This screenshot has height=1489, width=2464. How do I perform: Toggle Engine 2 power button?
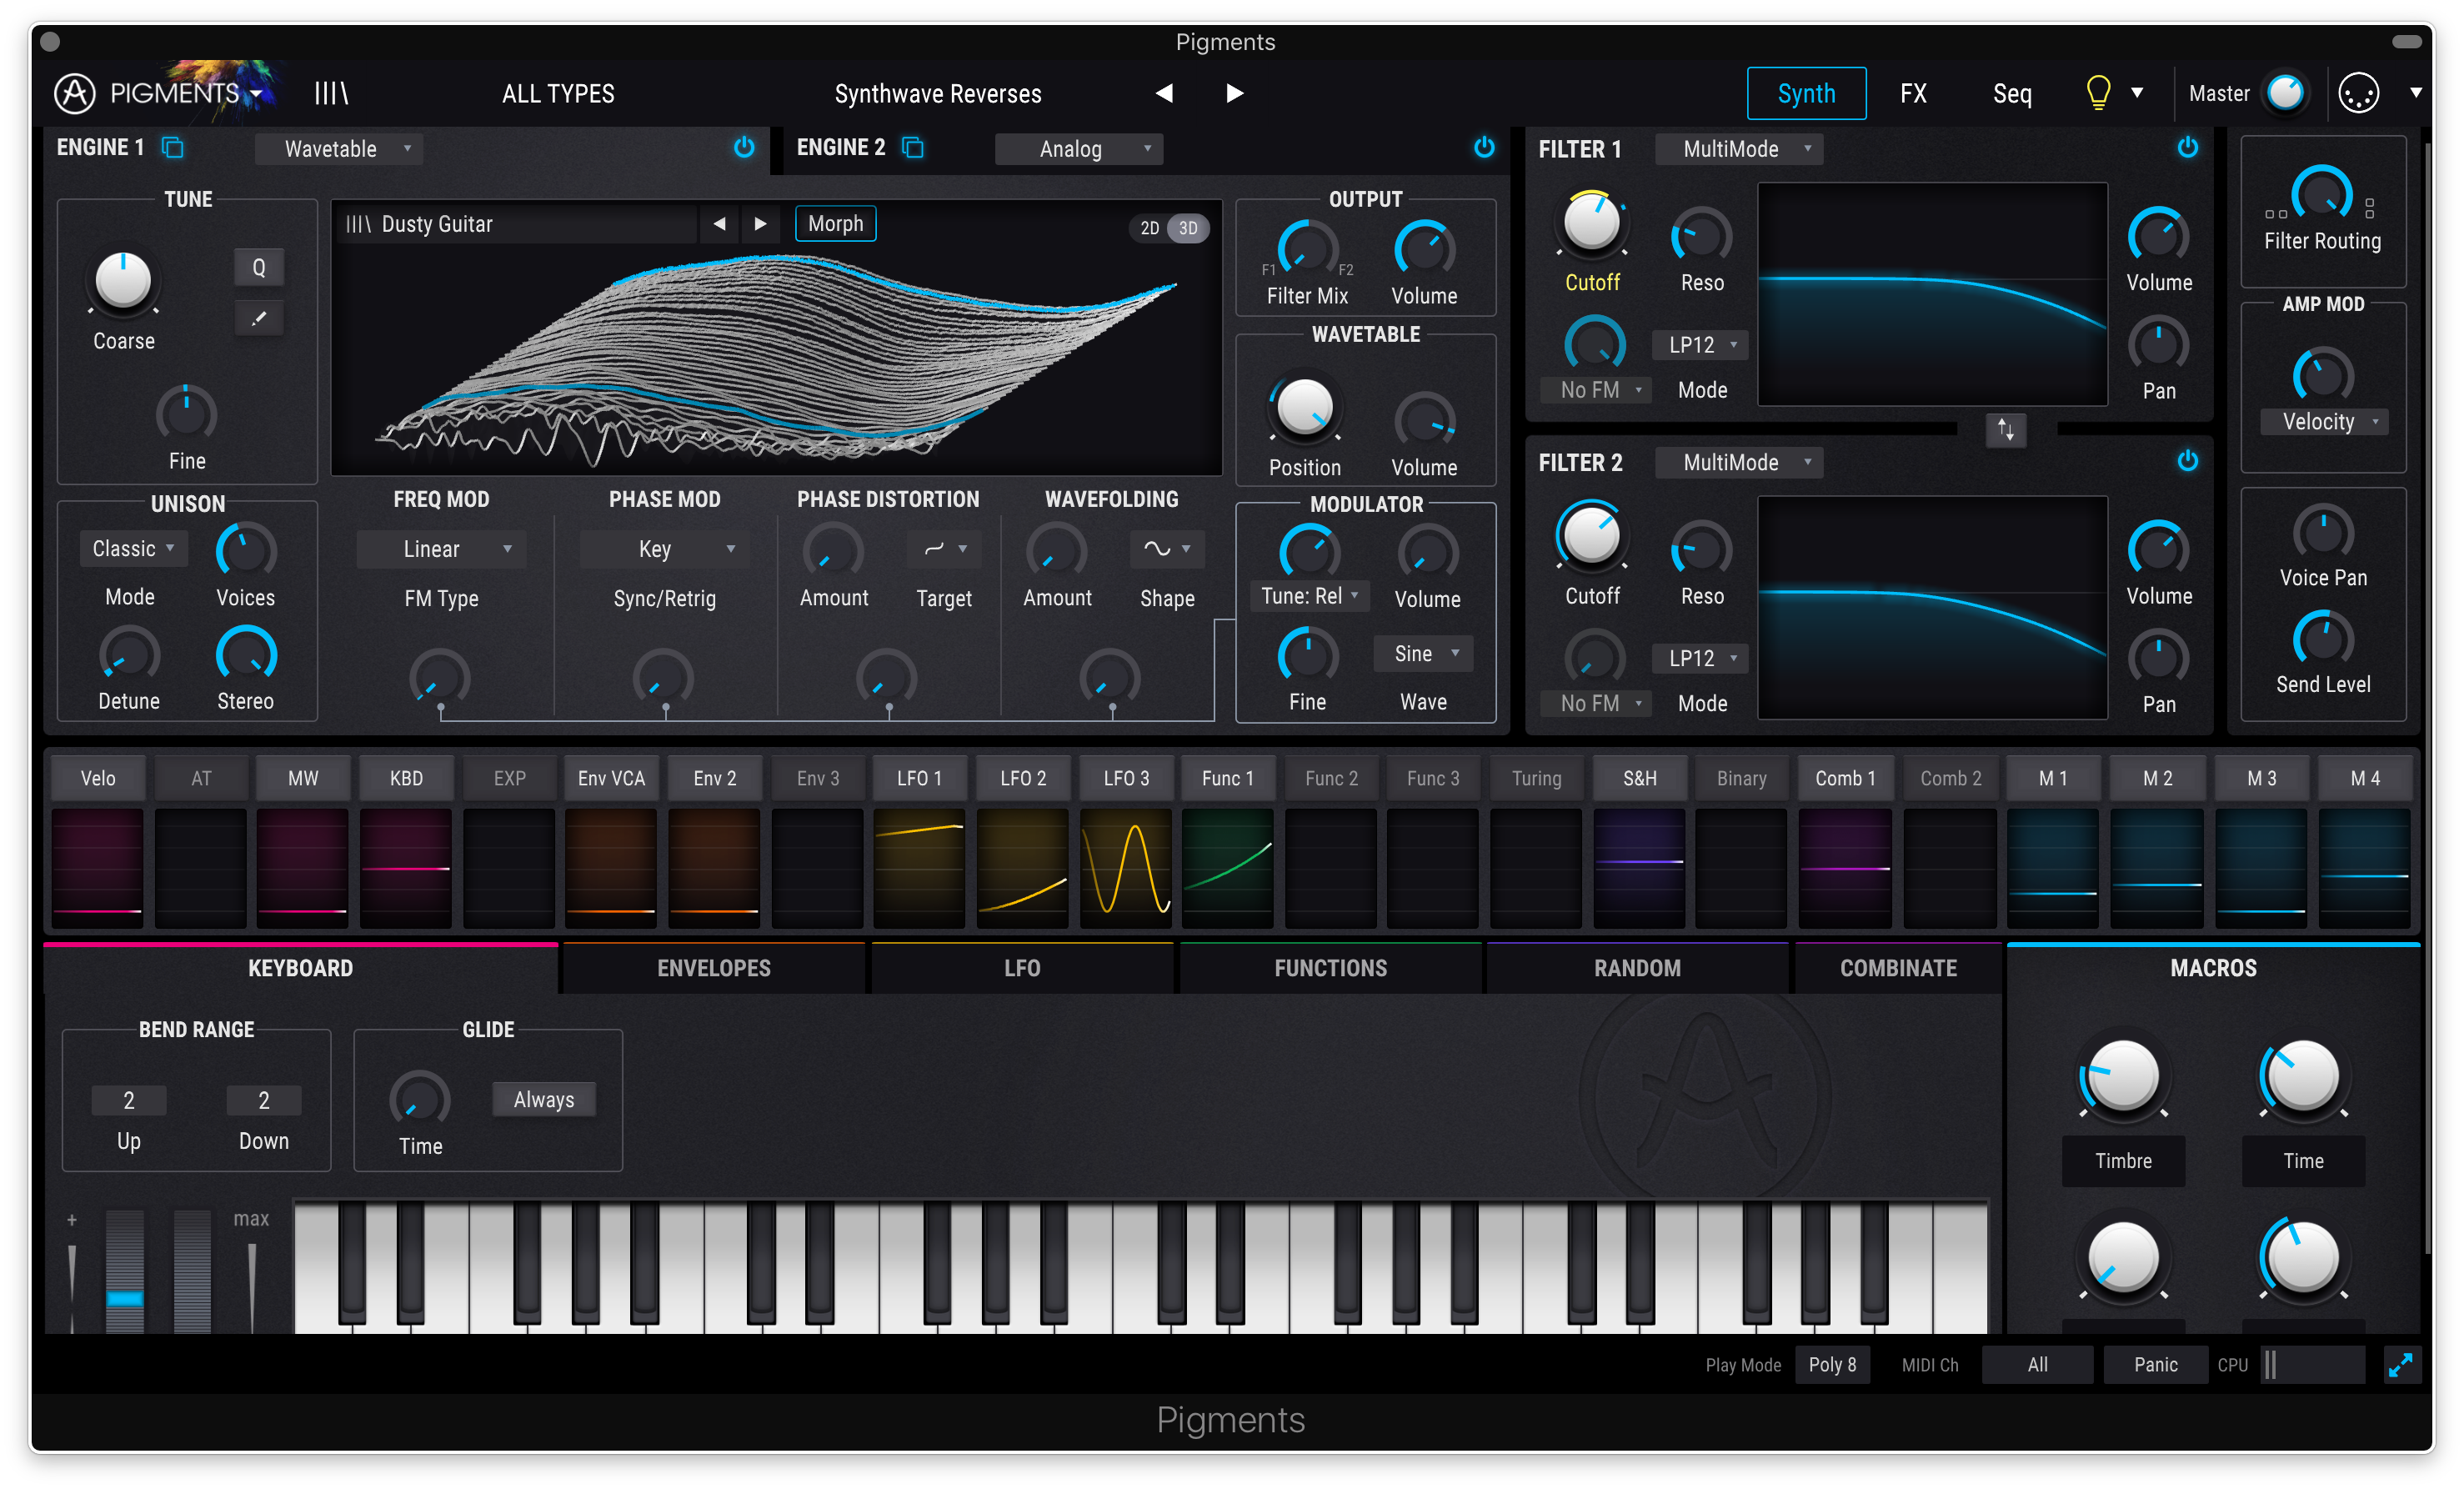pos(1484,148)
